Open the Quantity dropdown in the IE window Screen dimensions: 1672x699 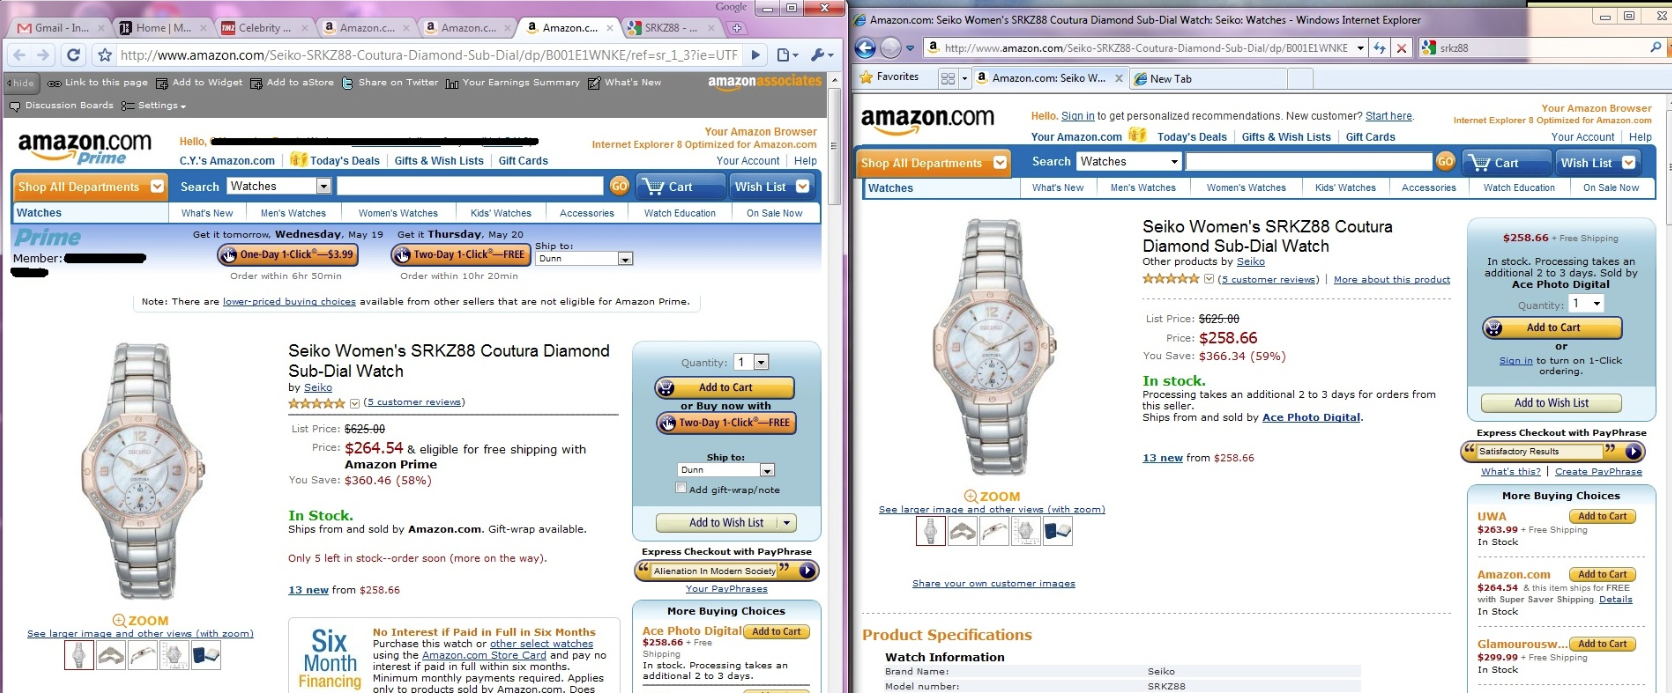pos(1586,304)
